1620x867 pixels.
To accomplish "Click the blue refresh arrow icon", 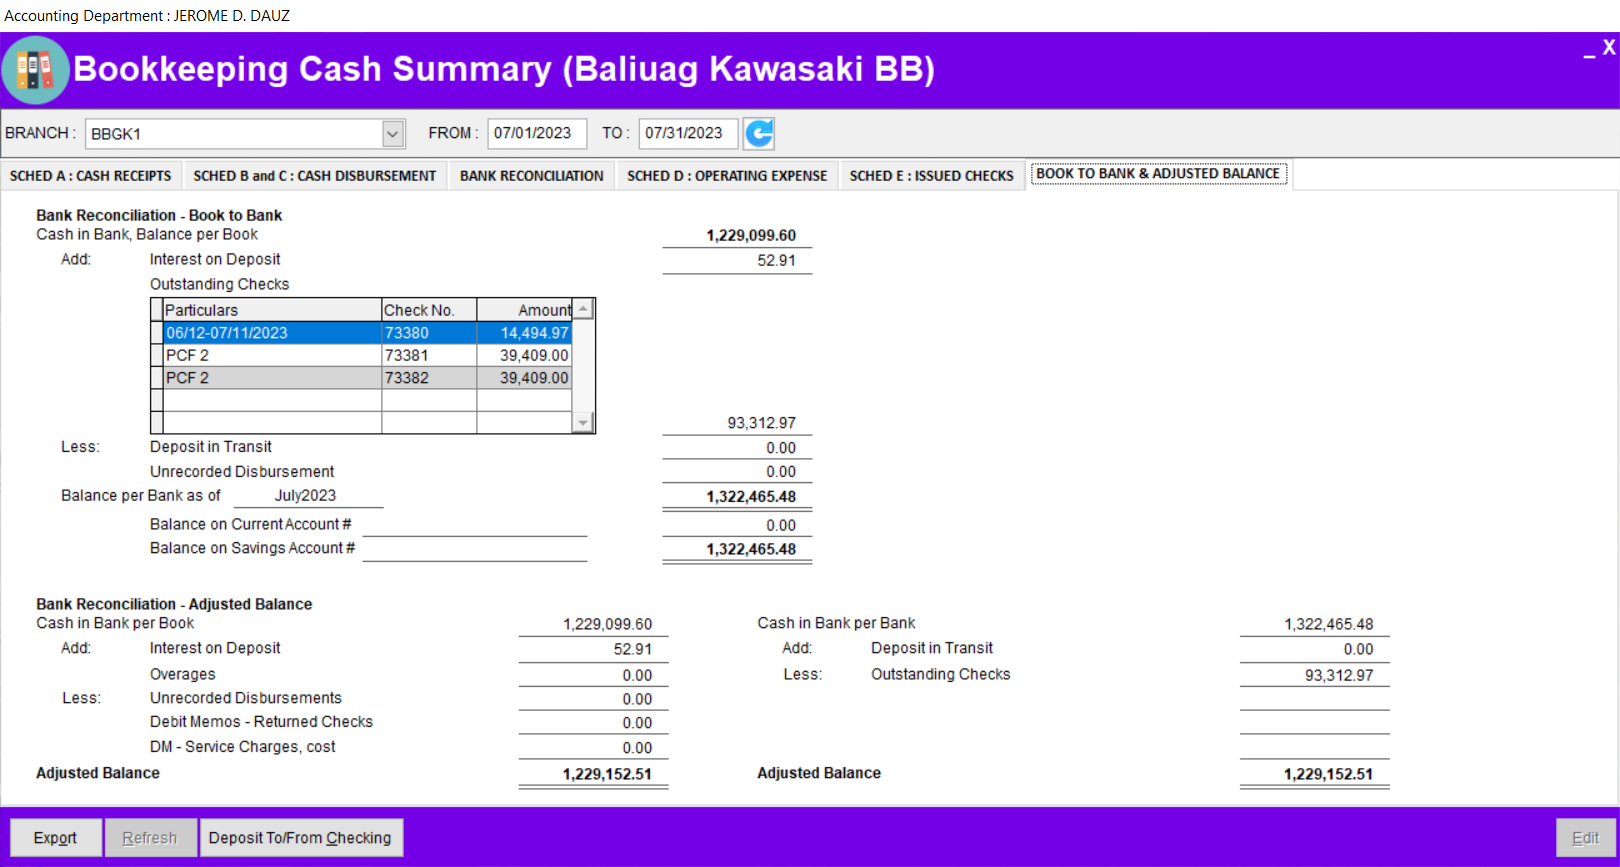I will point(759,133).
